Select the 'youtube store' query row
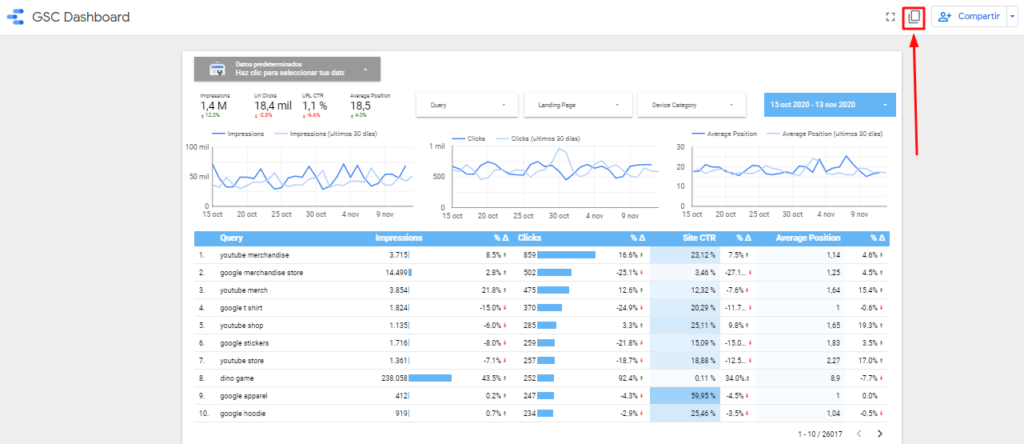 (541, 361)
